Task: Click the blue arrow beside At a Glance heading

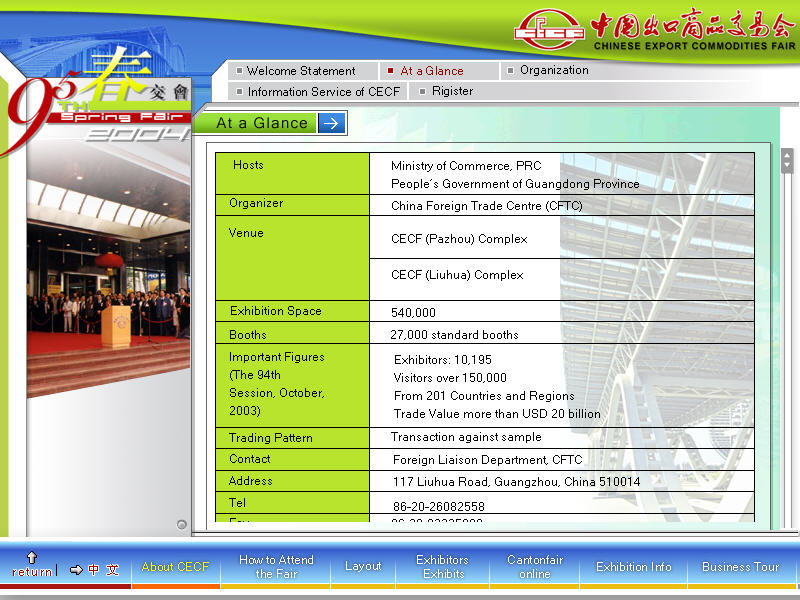Action: (331, 123)
